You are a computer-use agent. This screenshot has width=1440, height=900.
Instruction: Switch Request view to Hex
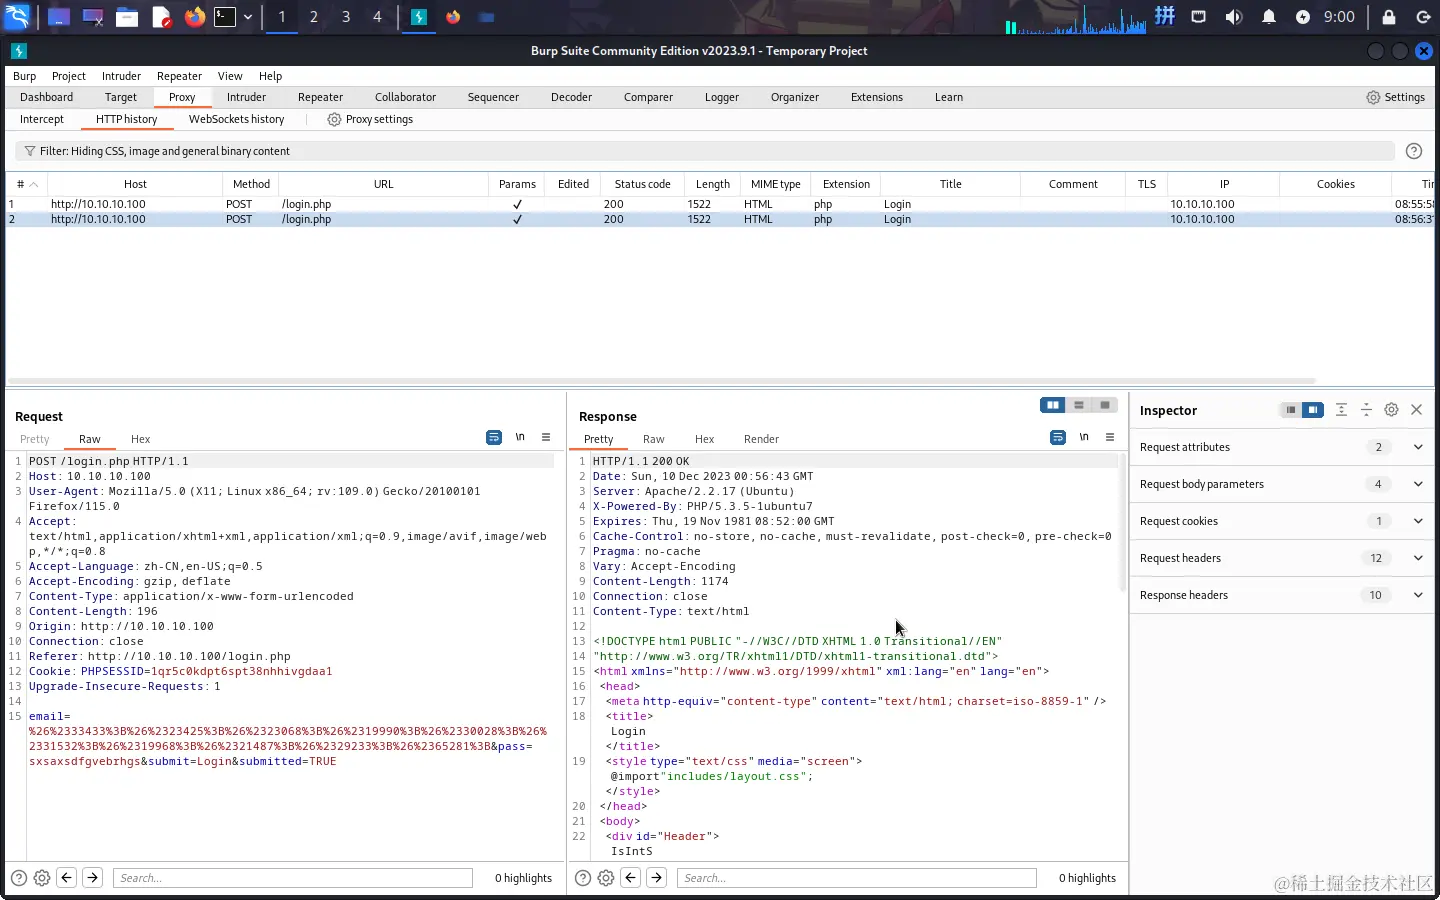pos(141,439)
